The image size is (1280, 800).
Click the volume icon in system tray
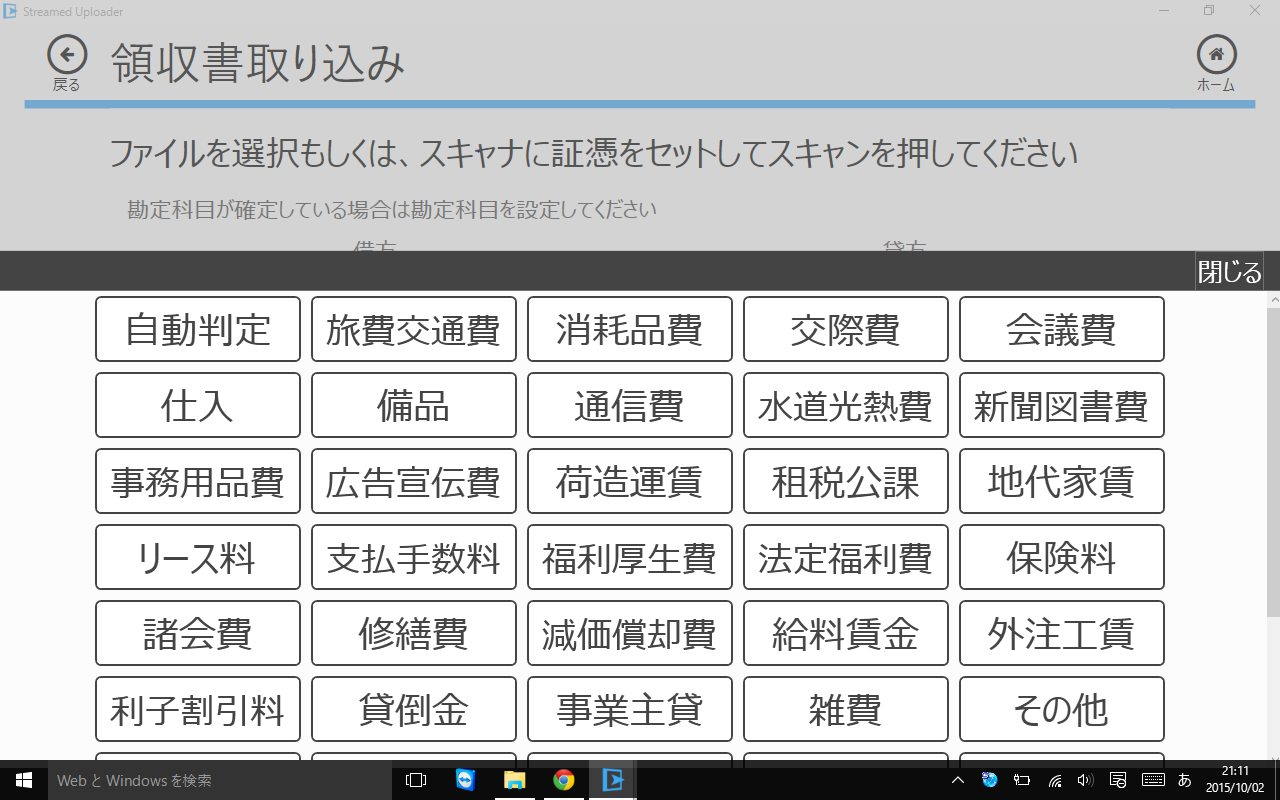tap(1084, 779)
